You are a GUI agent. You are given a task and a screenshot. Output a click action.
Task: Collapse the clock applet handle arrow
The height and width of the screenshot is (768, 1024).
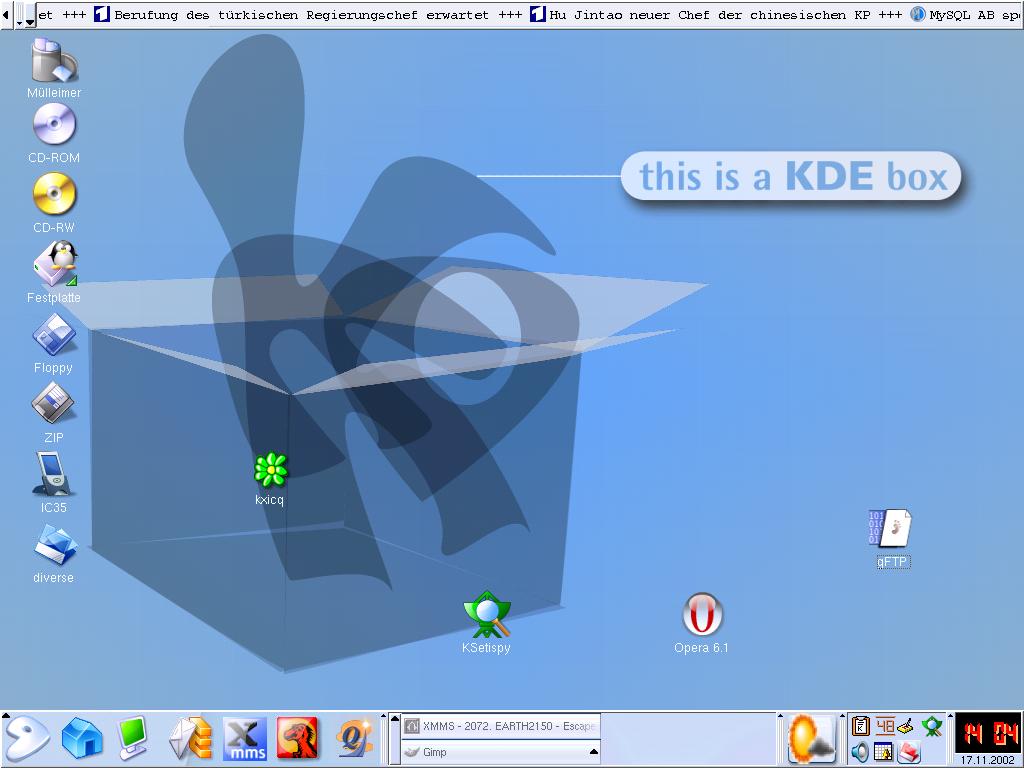tap(949, 718)
